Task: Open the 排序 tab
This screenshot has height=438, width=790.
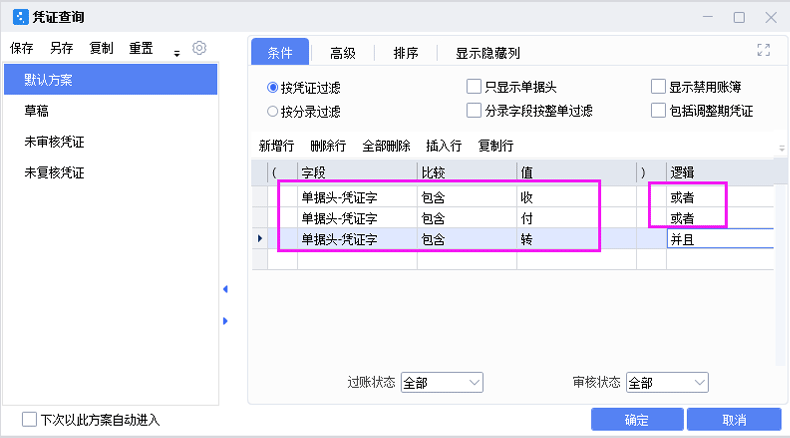Action: (406, 53)
